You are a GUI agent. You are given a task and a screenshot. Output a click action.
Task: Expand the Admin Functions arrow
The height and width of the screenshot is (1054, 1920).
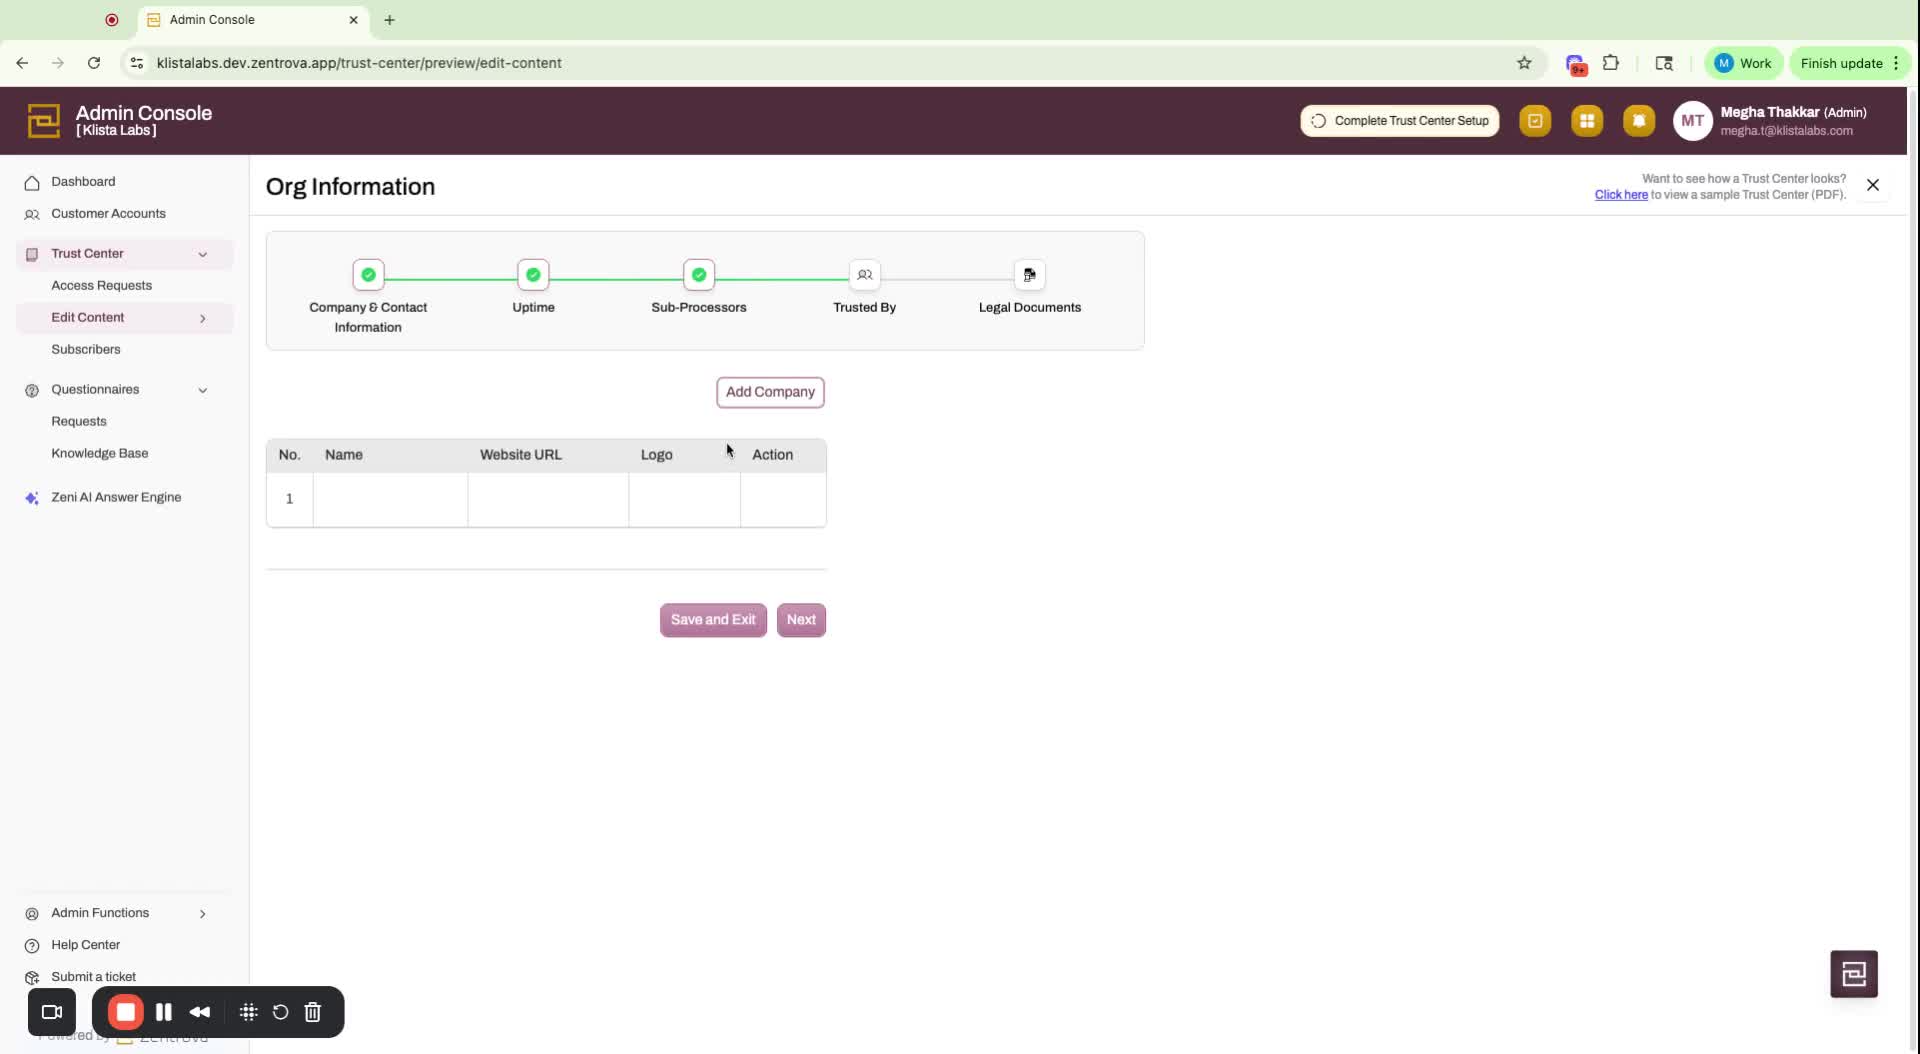tap(203, 914)
